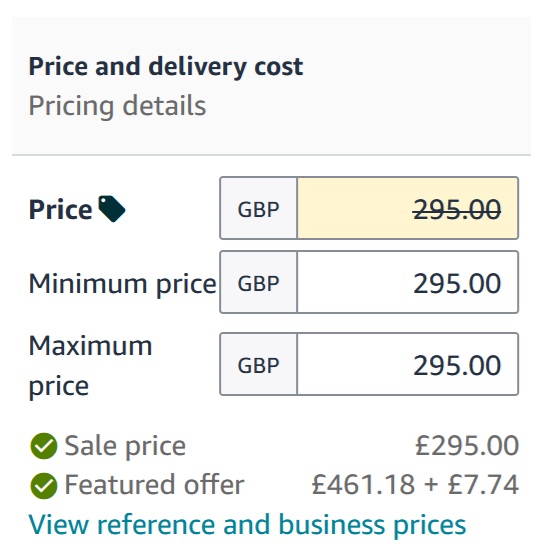Click the Maximum price input field
This screenshot has height=555, width=534.
(408, 364)
